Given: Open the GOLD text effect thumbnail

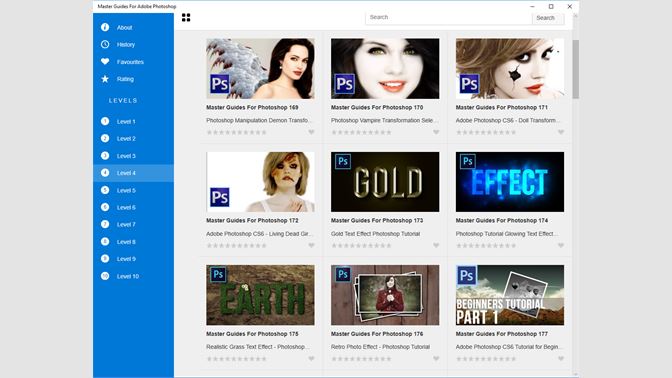Looking at the screenshot, I should click(x=385, y=182).
